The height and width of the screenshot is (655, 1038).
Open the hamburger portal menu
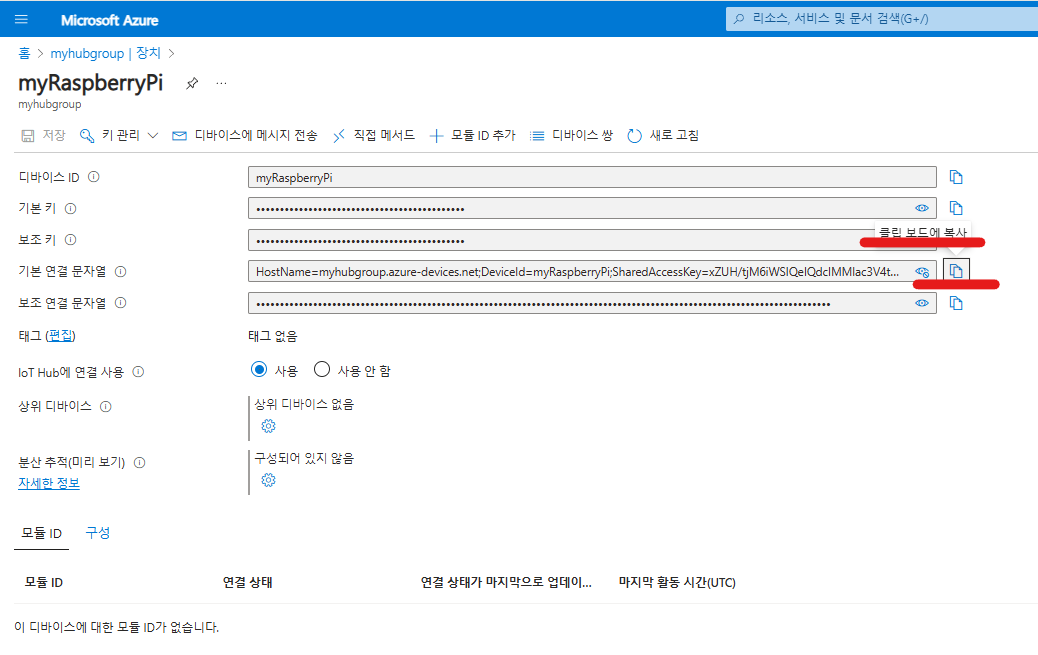click(x=21, y=19)
